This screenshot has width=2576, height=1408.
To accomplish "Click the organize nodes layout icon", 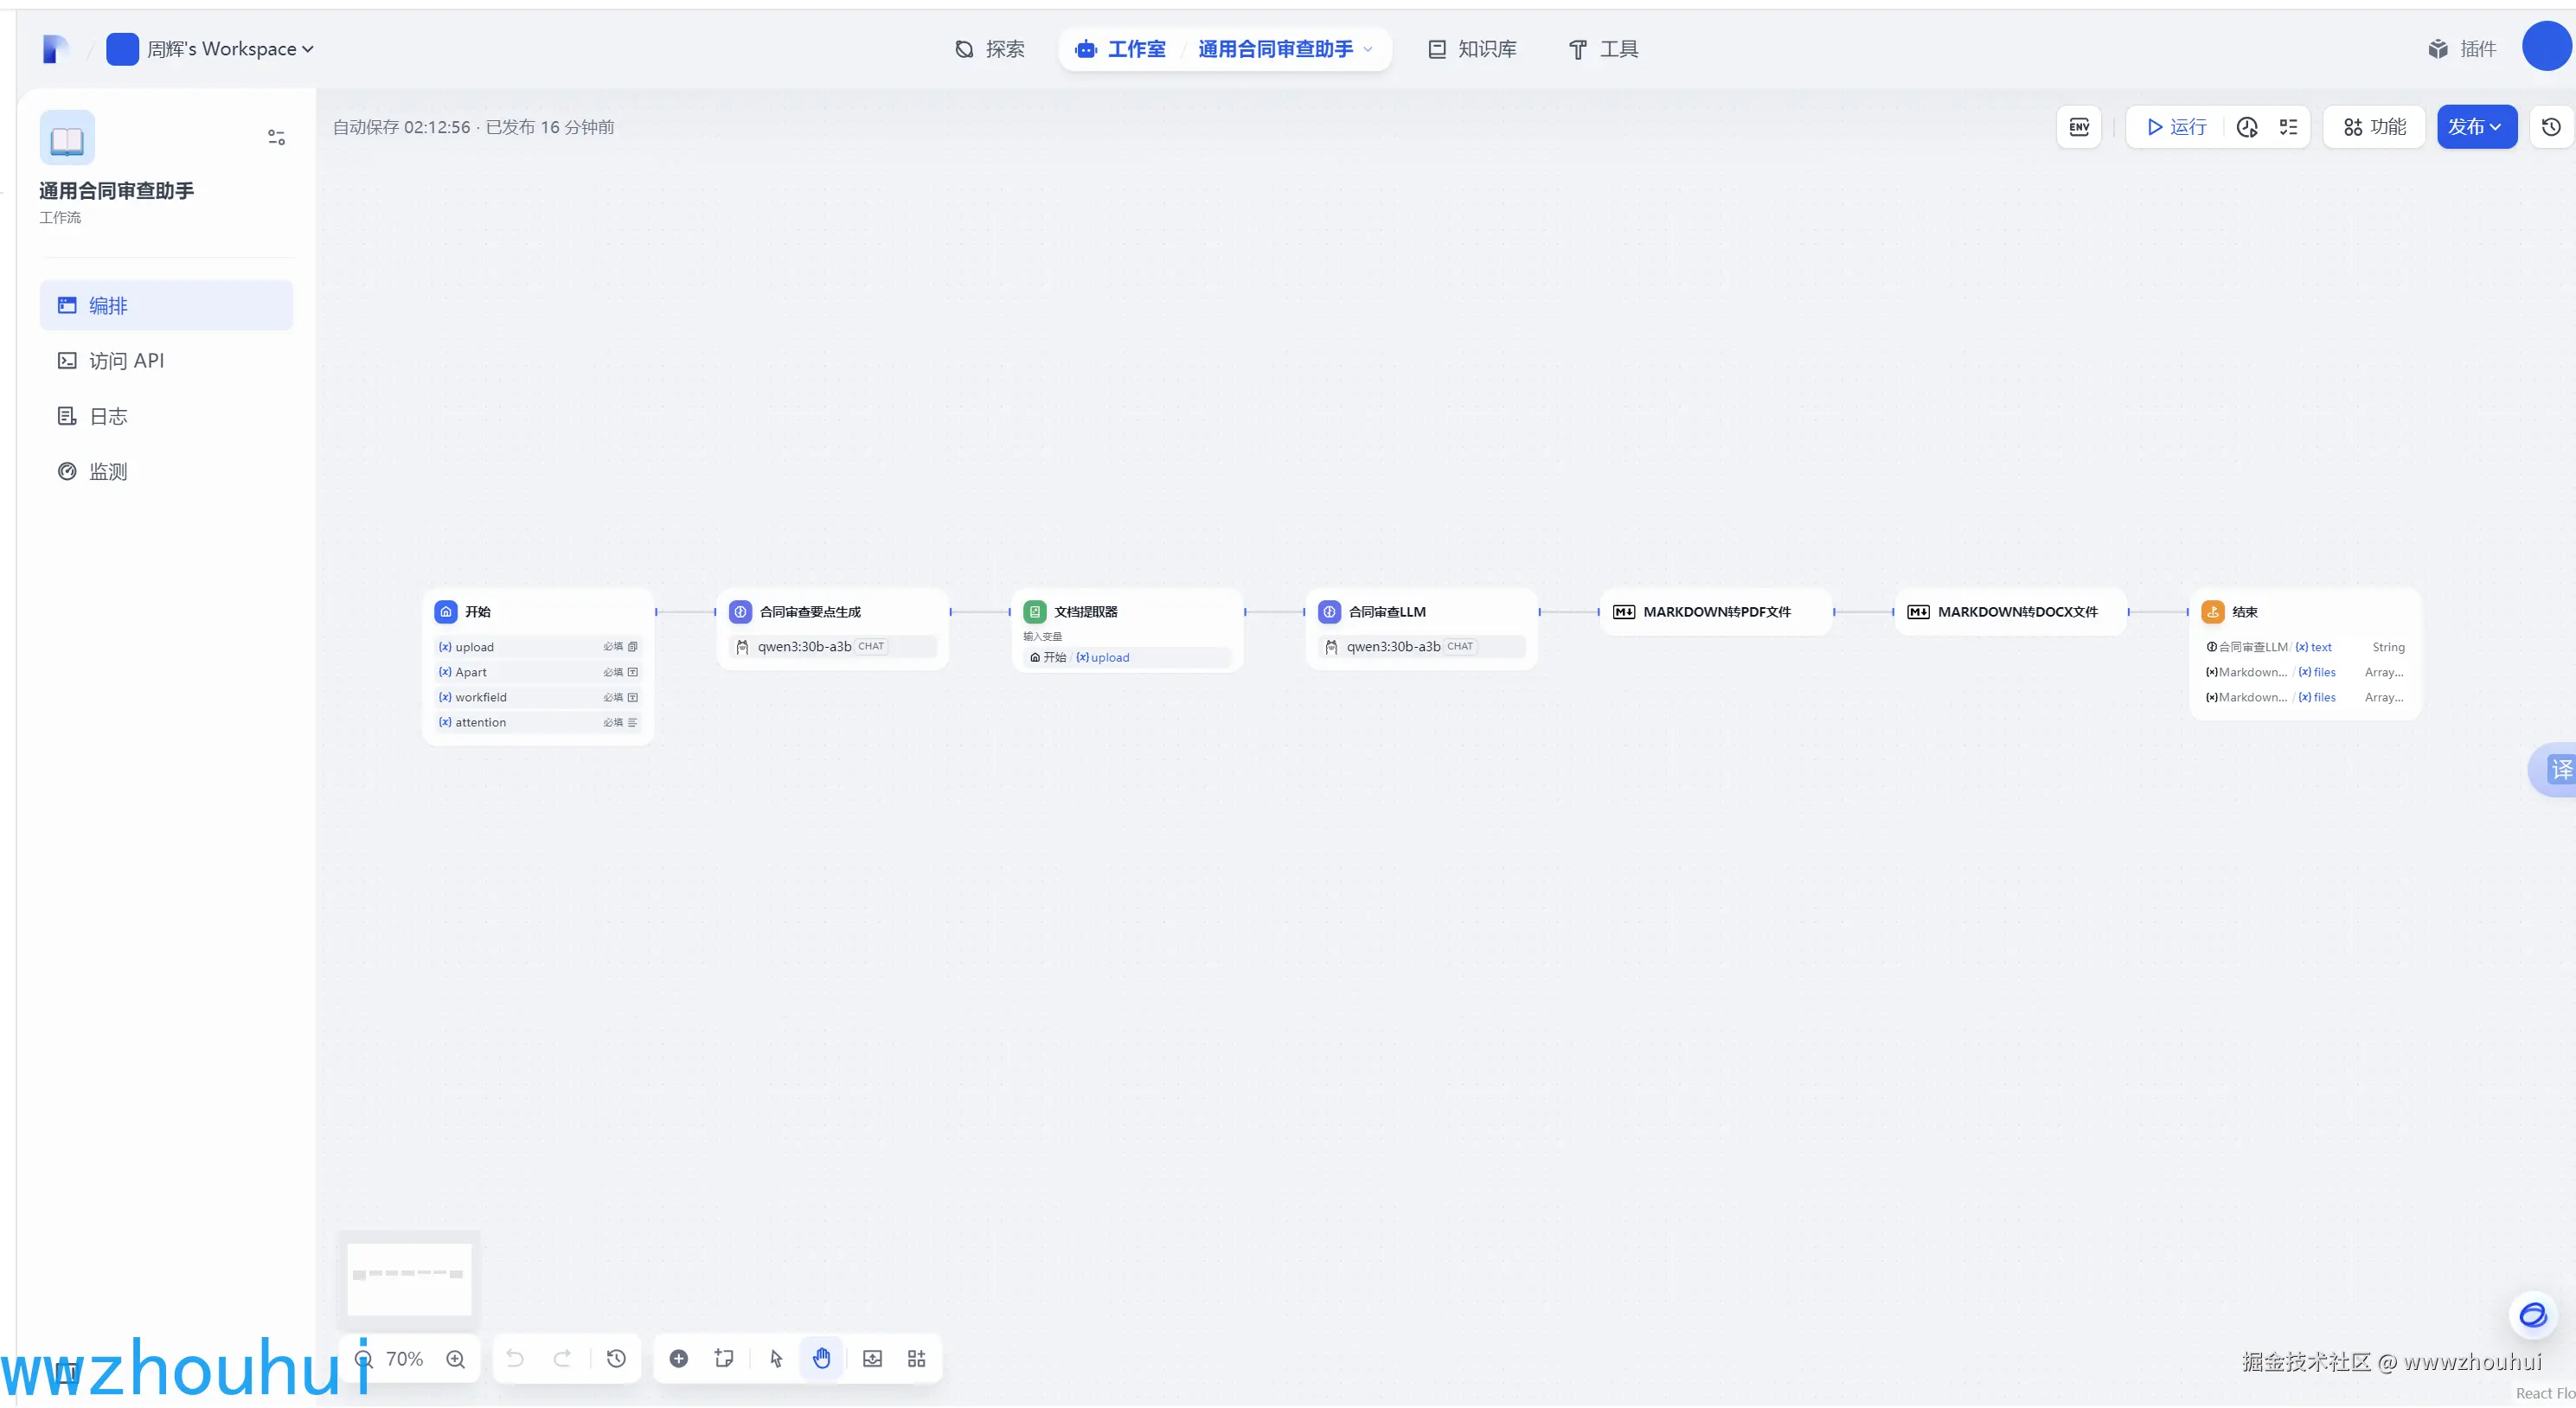I will 916,1359.
